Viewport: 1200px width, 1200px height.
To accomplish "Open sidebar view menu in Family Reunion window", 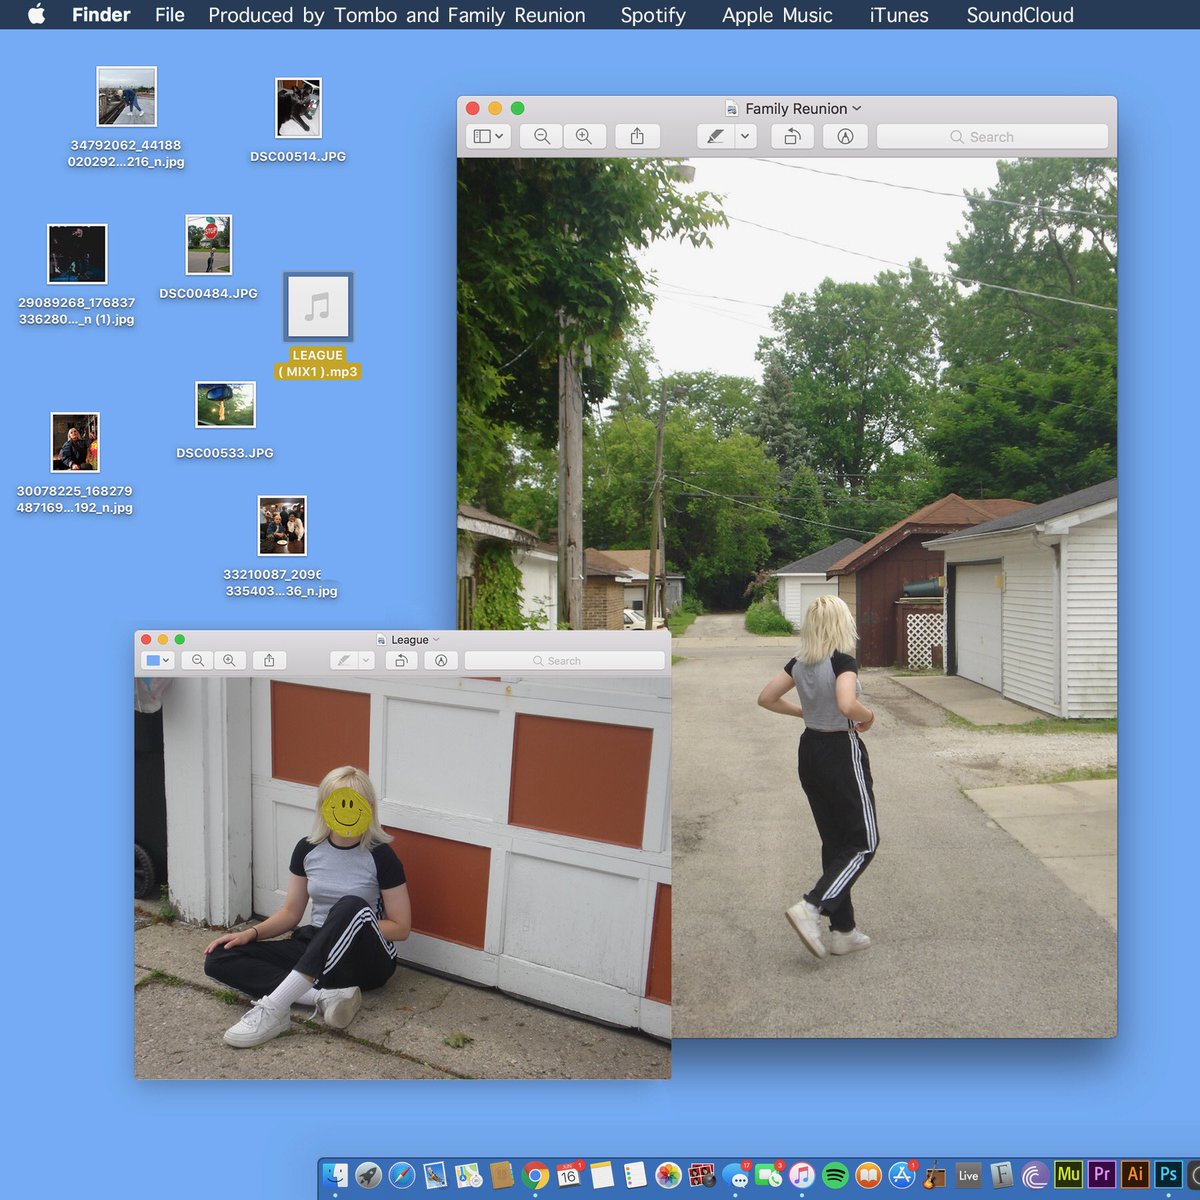I will tap(489, 136).
